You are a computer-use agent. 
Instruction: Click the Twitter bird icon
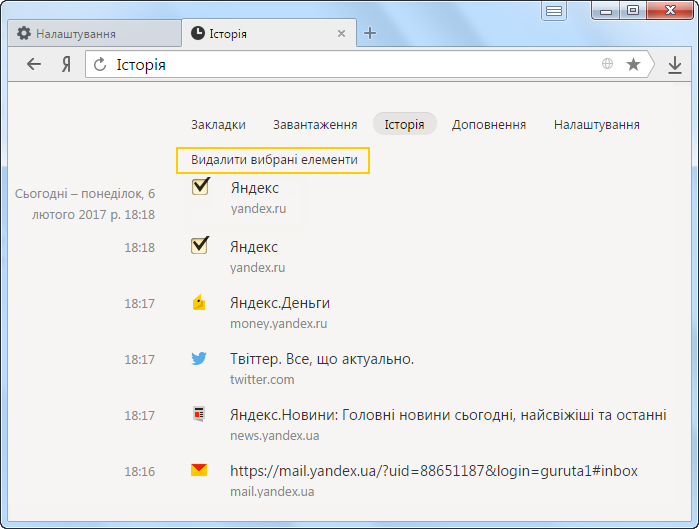pos(199,358)
